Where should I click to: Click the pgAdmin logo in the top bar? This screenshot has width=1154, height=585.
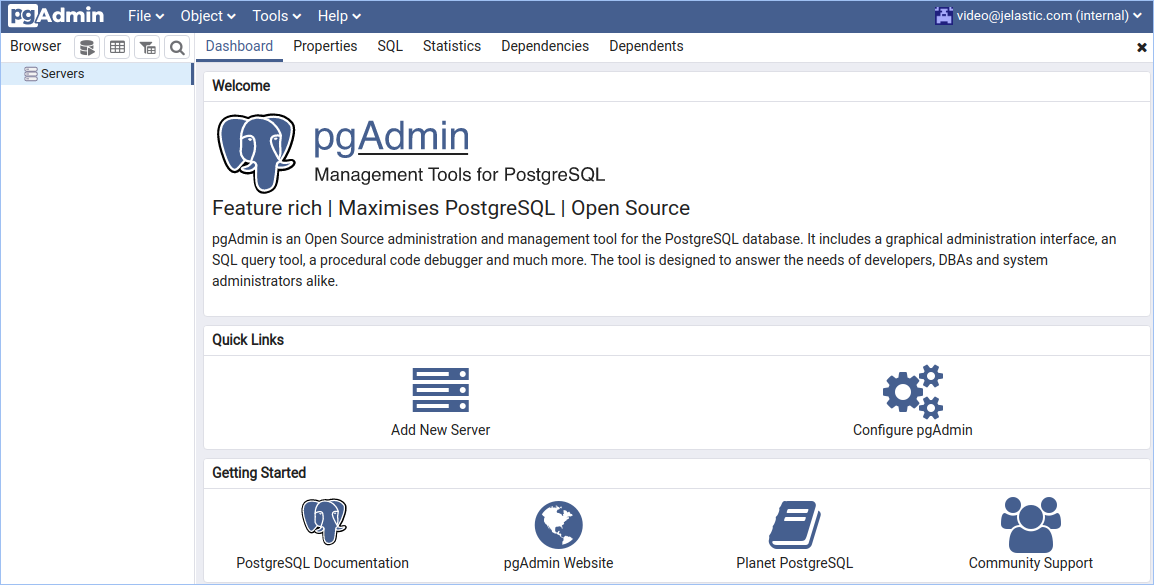tap(56, 15)
